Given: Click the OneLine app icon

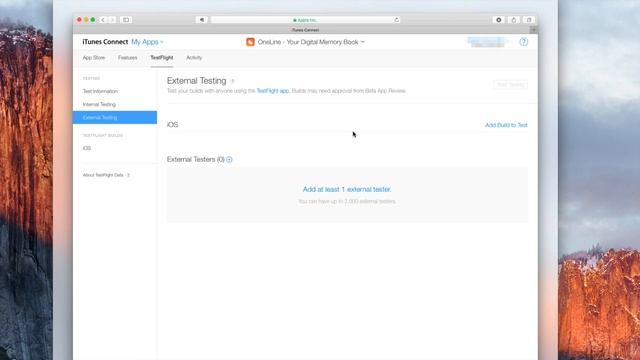Looking at the screenshot, I should pos(250,42).
